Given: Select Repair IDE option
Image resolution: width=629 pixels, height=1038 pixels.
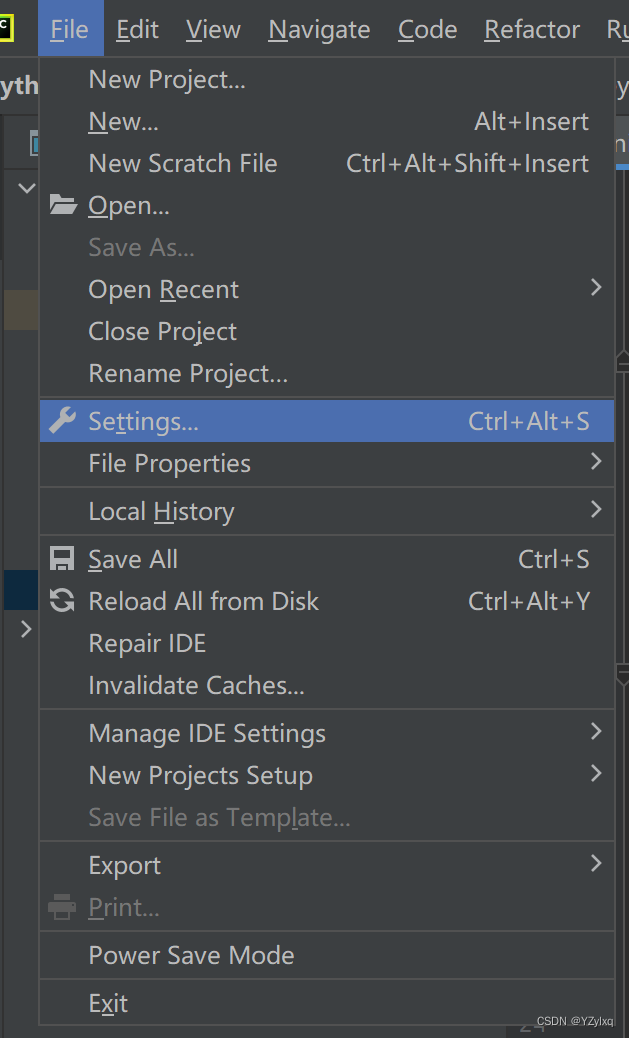Looking at the screenshot, I should [147, 643].
